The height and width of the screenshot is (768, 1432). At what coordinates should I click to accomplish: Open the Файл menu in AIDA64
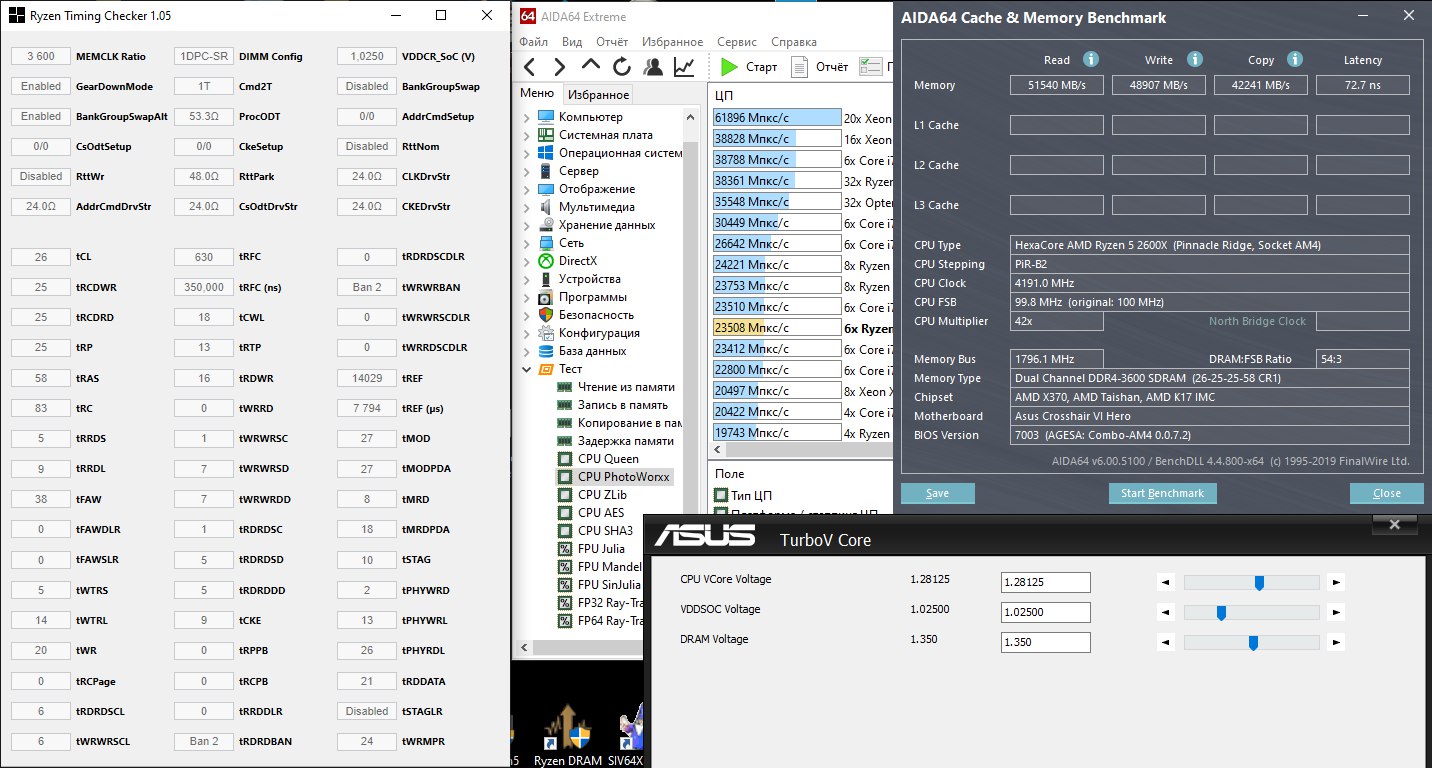coord(534,42)
